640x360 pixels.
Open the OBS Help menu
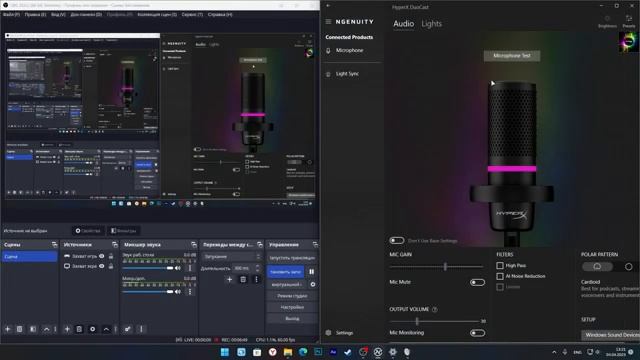point(220,14)
